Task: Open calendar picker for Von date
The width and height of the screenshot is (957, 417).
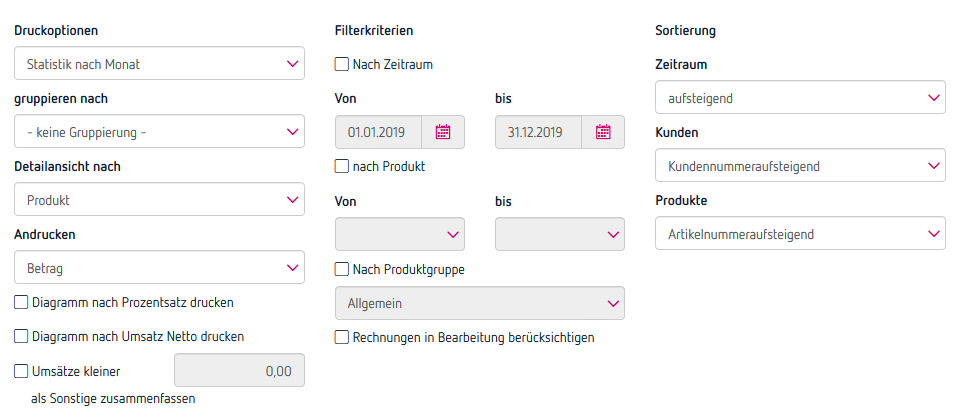Action: click(x=443, y=132)
